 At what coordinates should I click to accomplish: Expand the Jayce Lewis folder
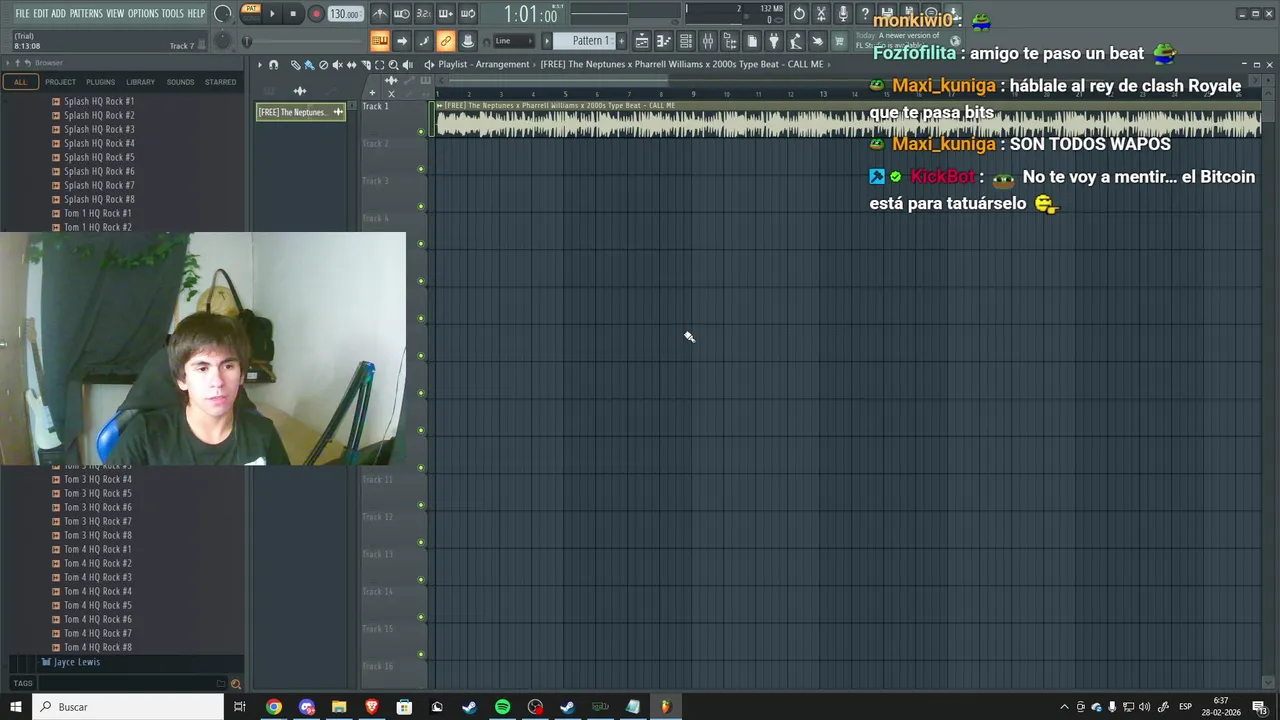(77, 662)
